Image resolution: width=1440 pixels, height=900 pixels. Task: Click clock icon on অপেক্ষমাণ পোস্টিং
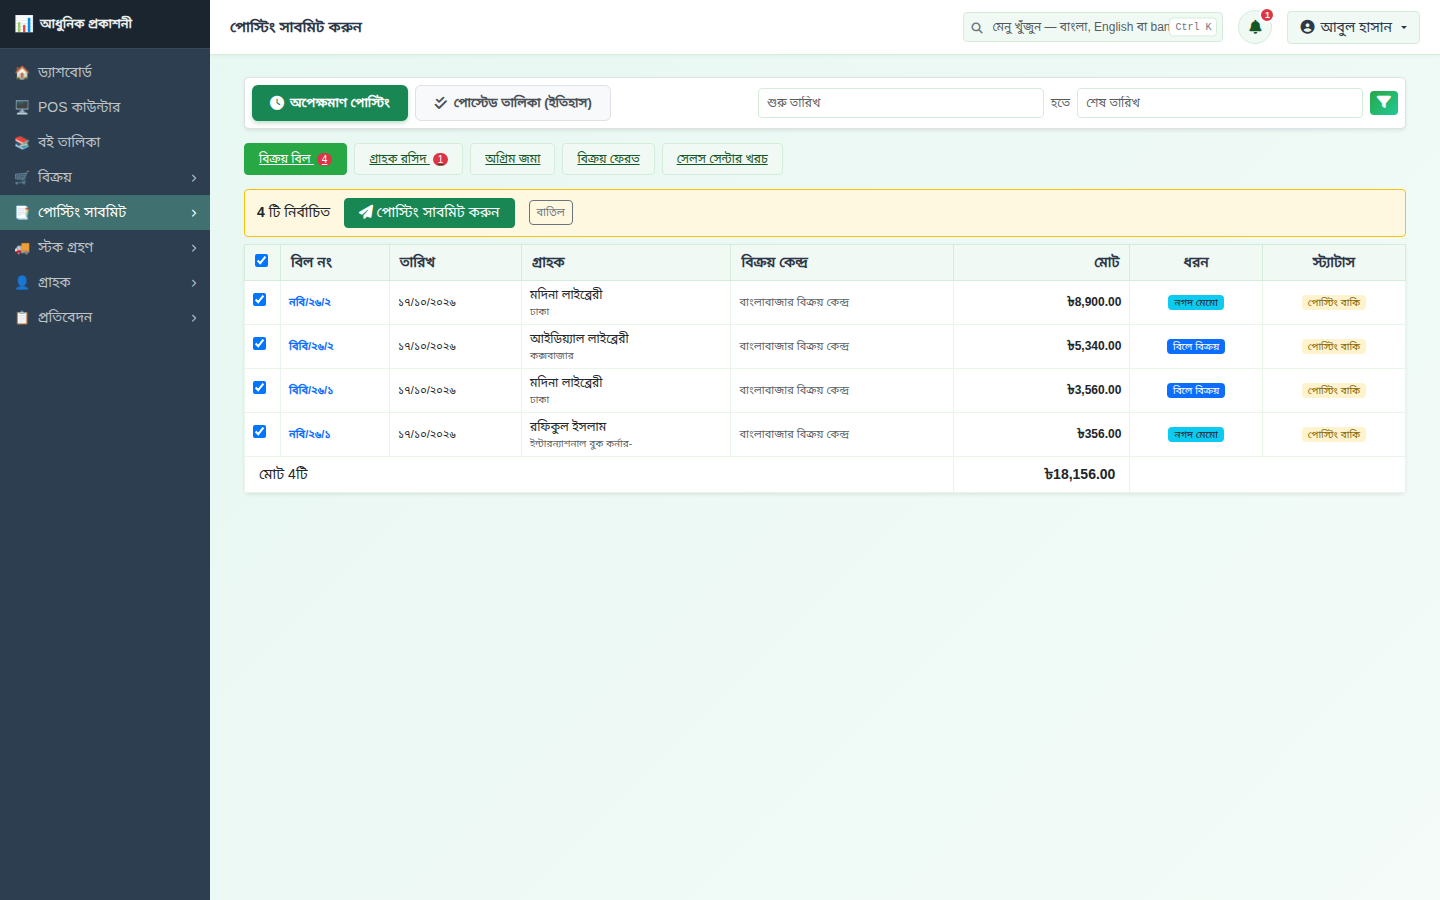pos(277,103)
